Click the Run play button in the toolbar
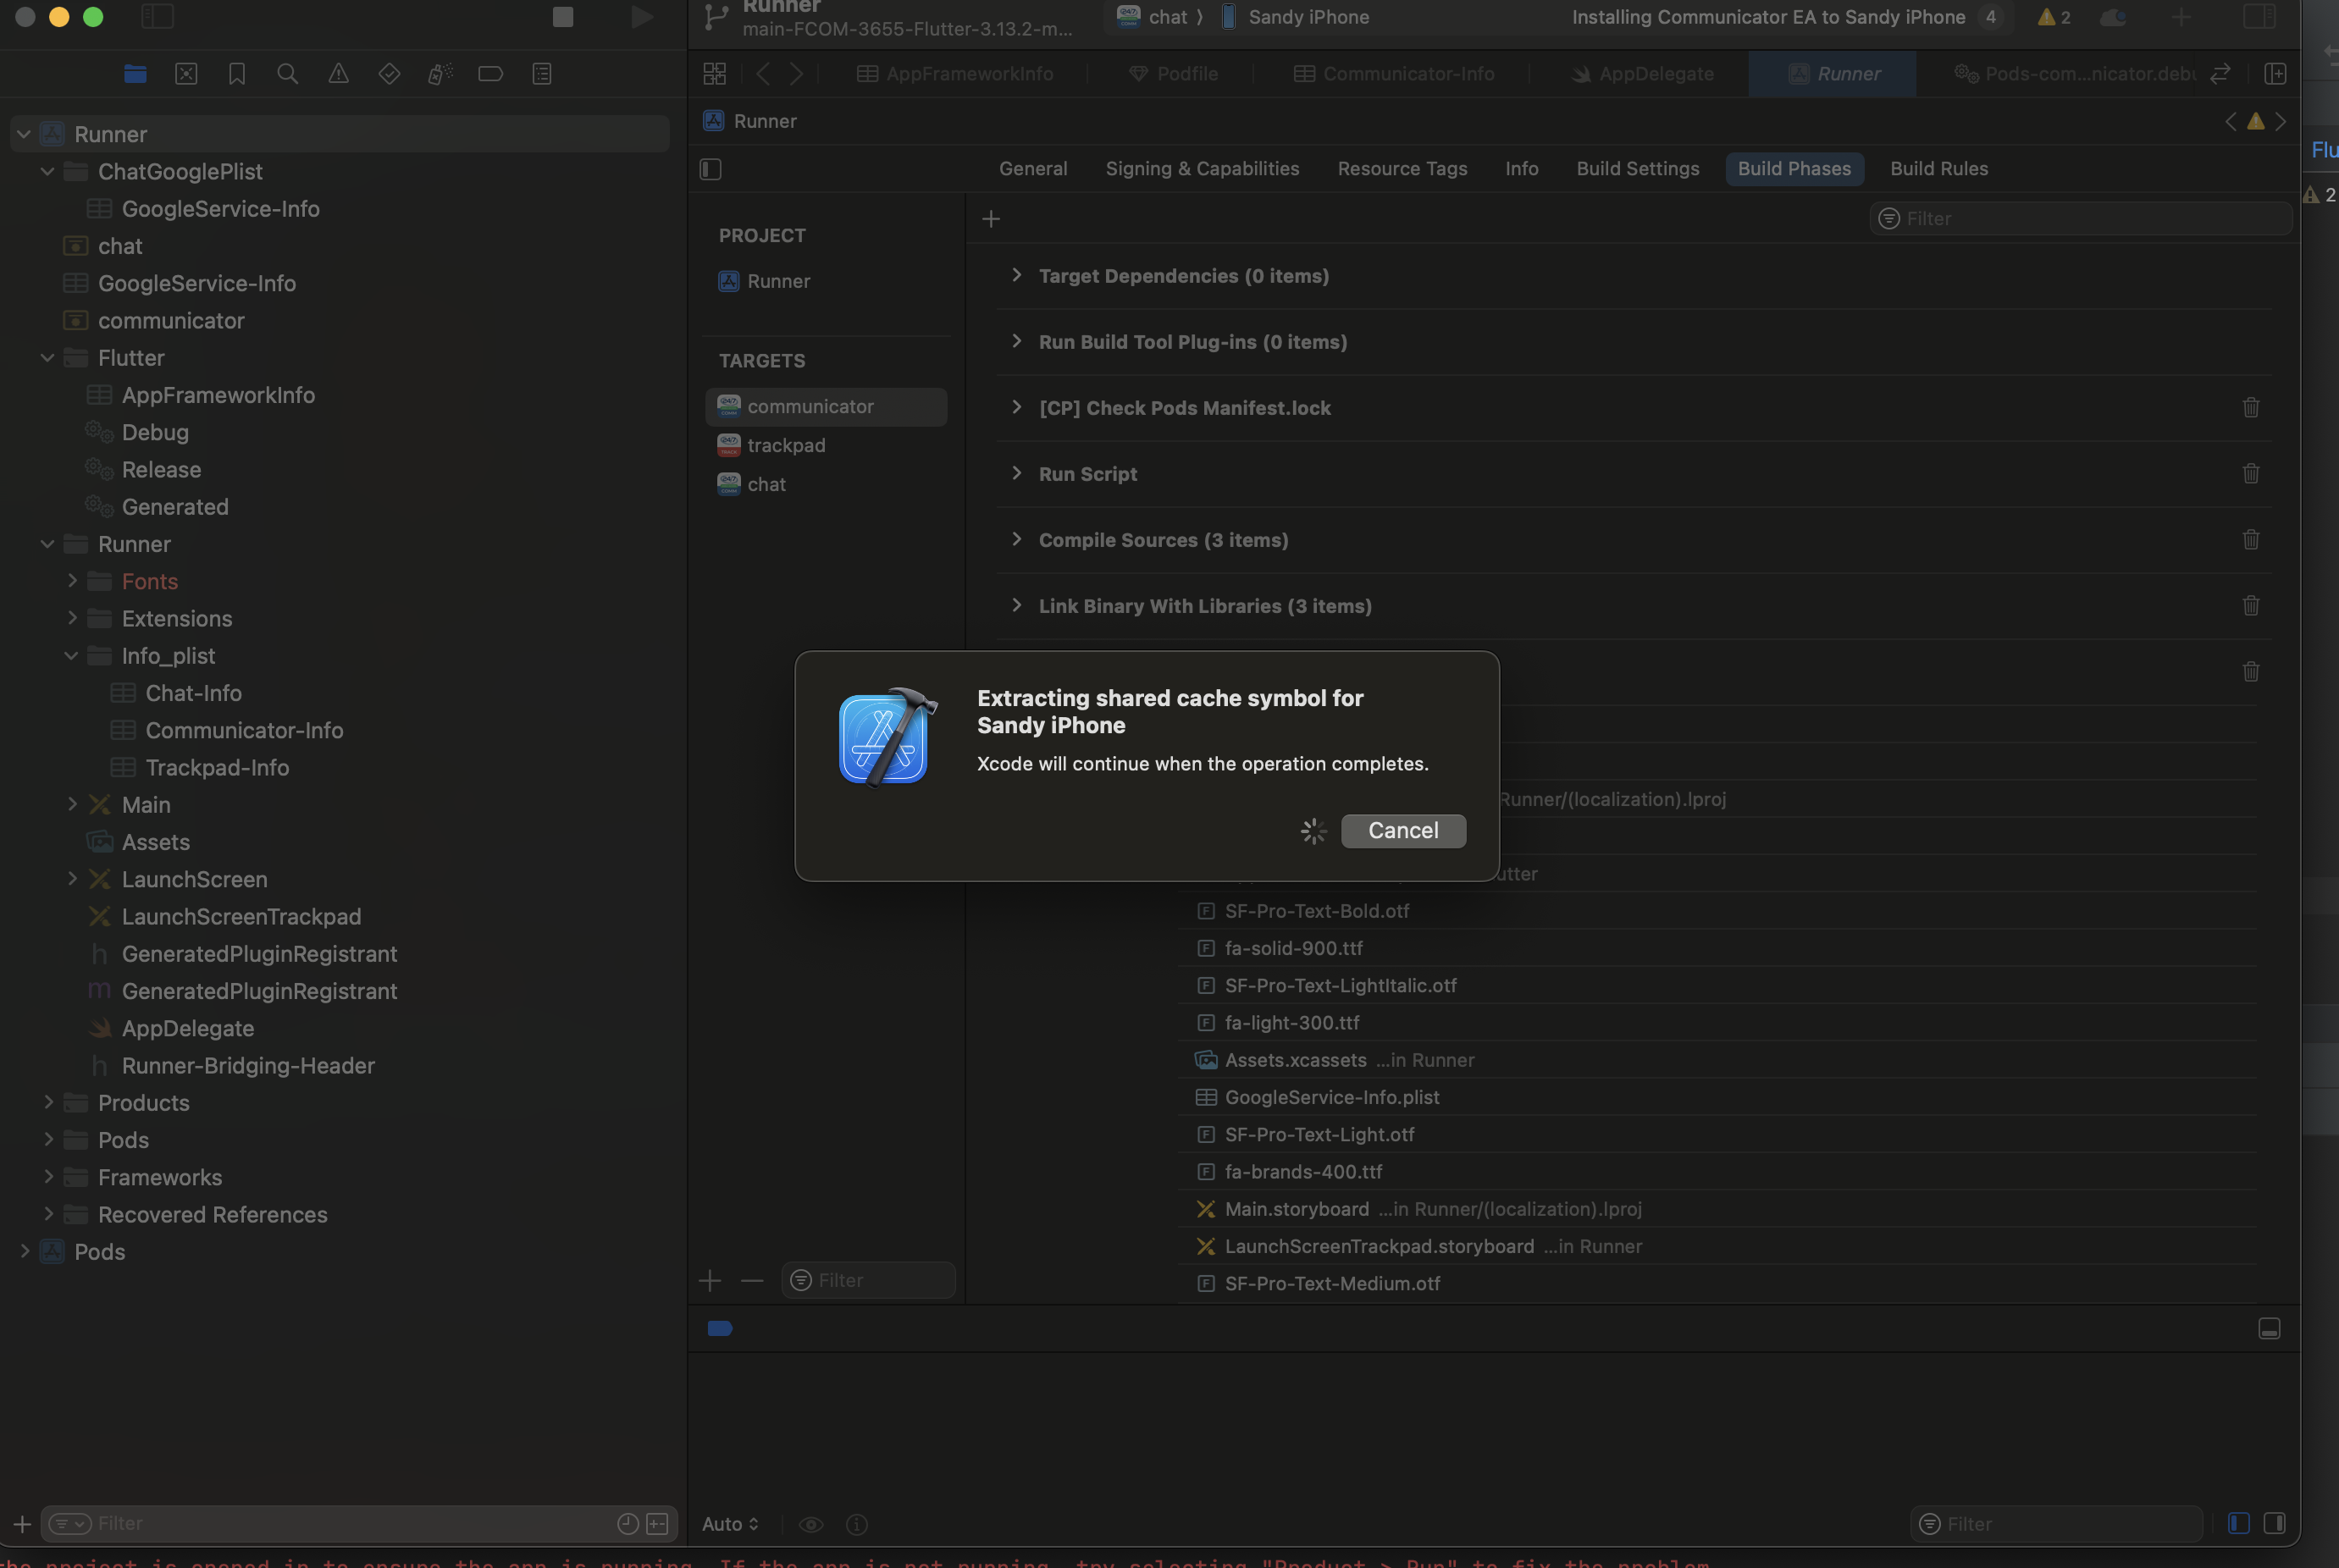Viewport: 2339px width, 1568px height. (x=642, y=17)
